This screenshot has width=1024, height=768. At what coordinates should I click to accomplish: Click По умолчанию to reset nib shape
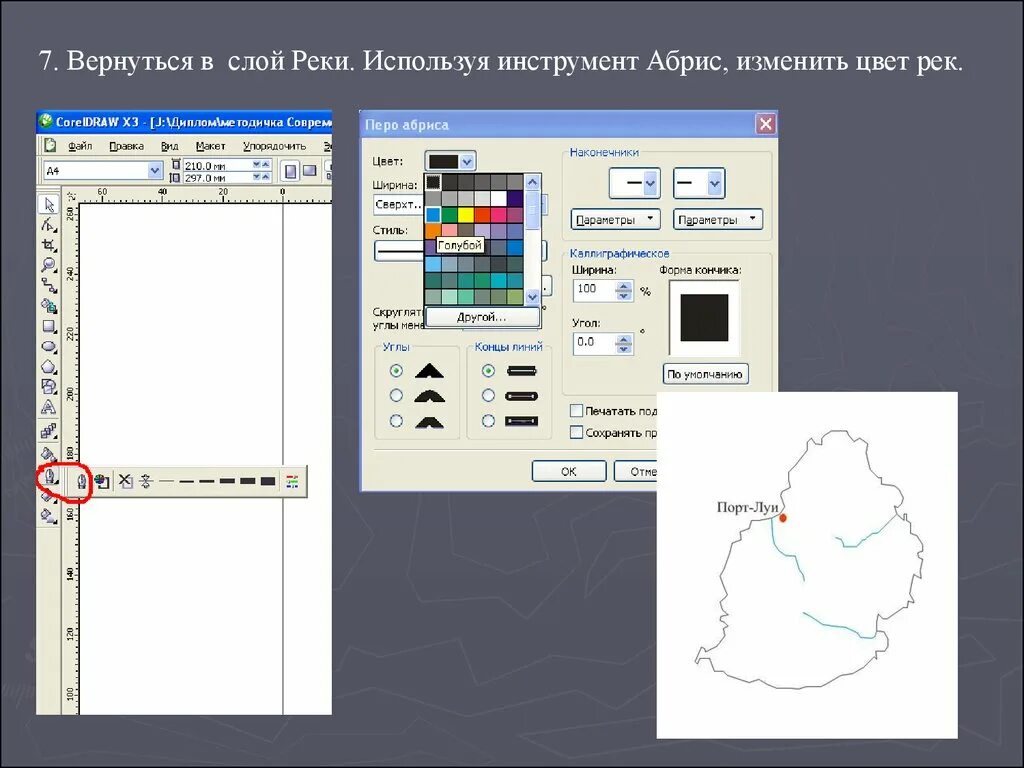[706, 373]
